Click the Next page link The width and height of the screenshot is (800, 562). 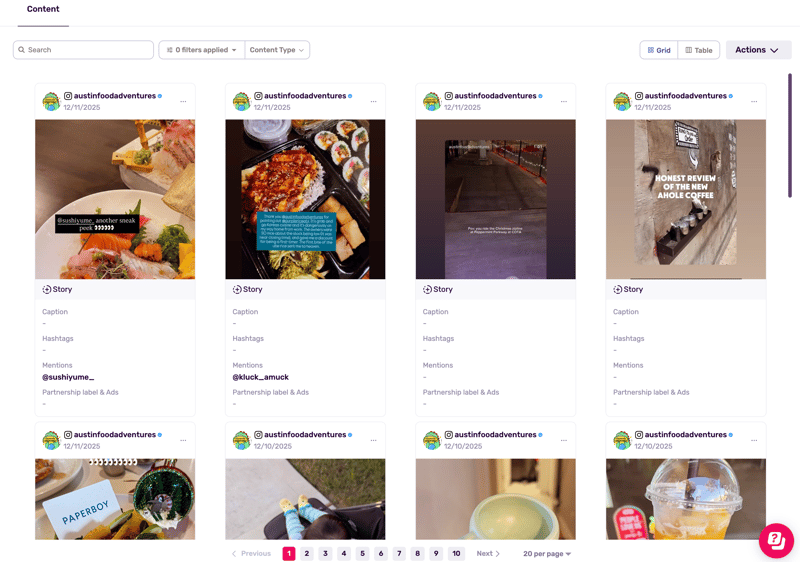(x=488, y=553)
